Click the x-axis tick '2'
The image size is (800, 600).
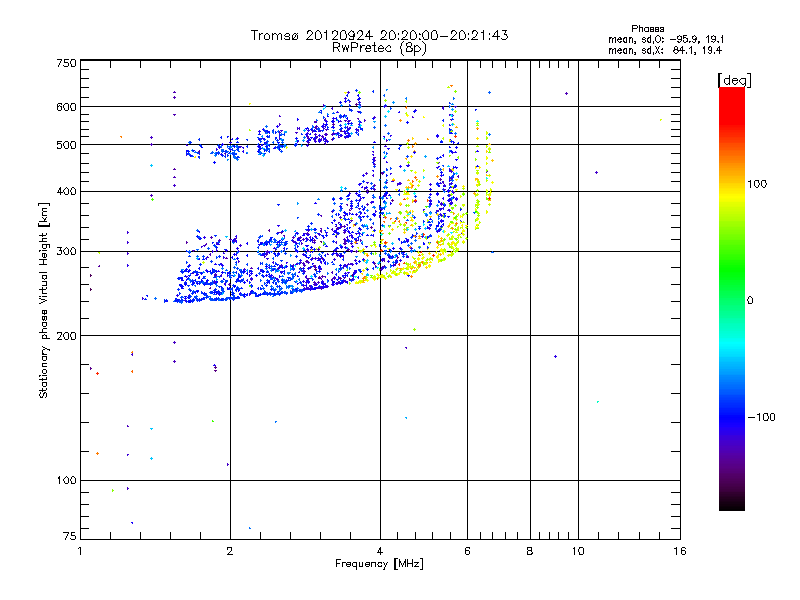(x=230, y=551)
